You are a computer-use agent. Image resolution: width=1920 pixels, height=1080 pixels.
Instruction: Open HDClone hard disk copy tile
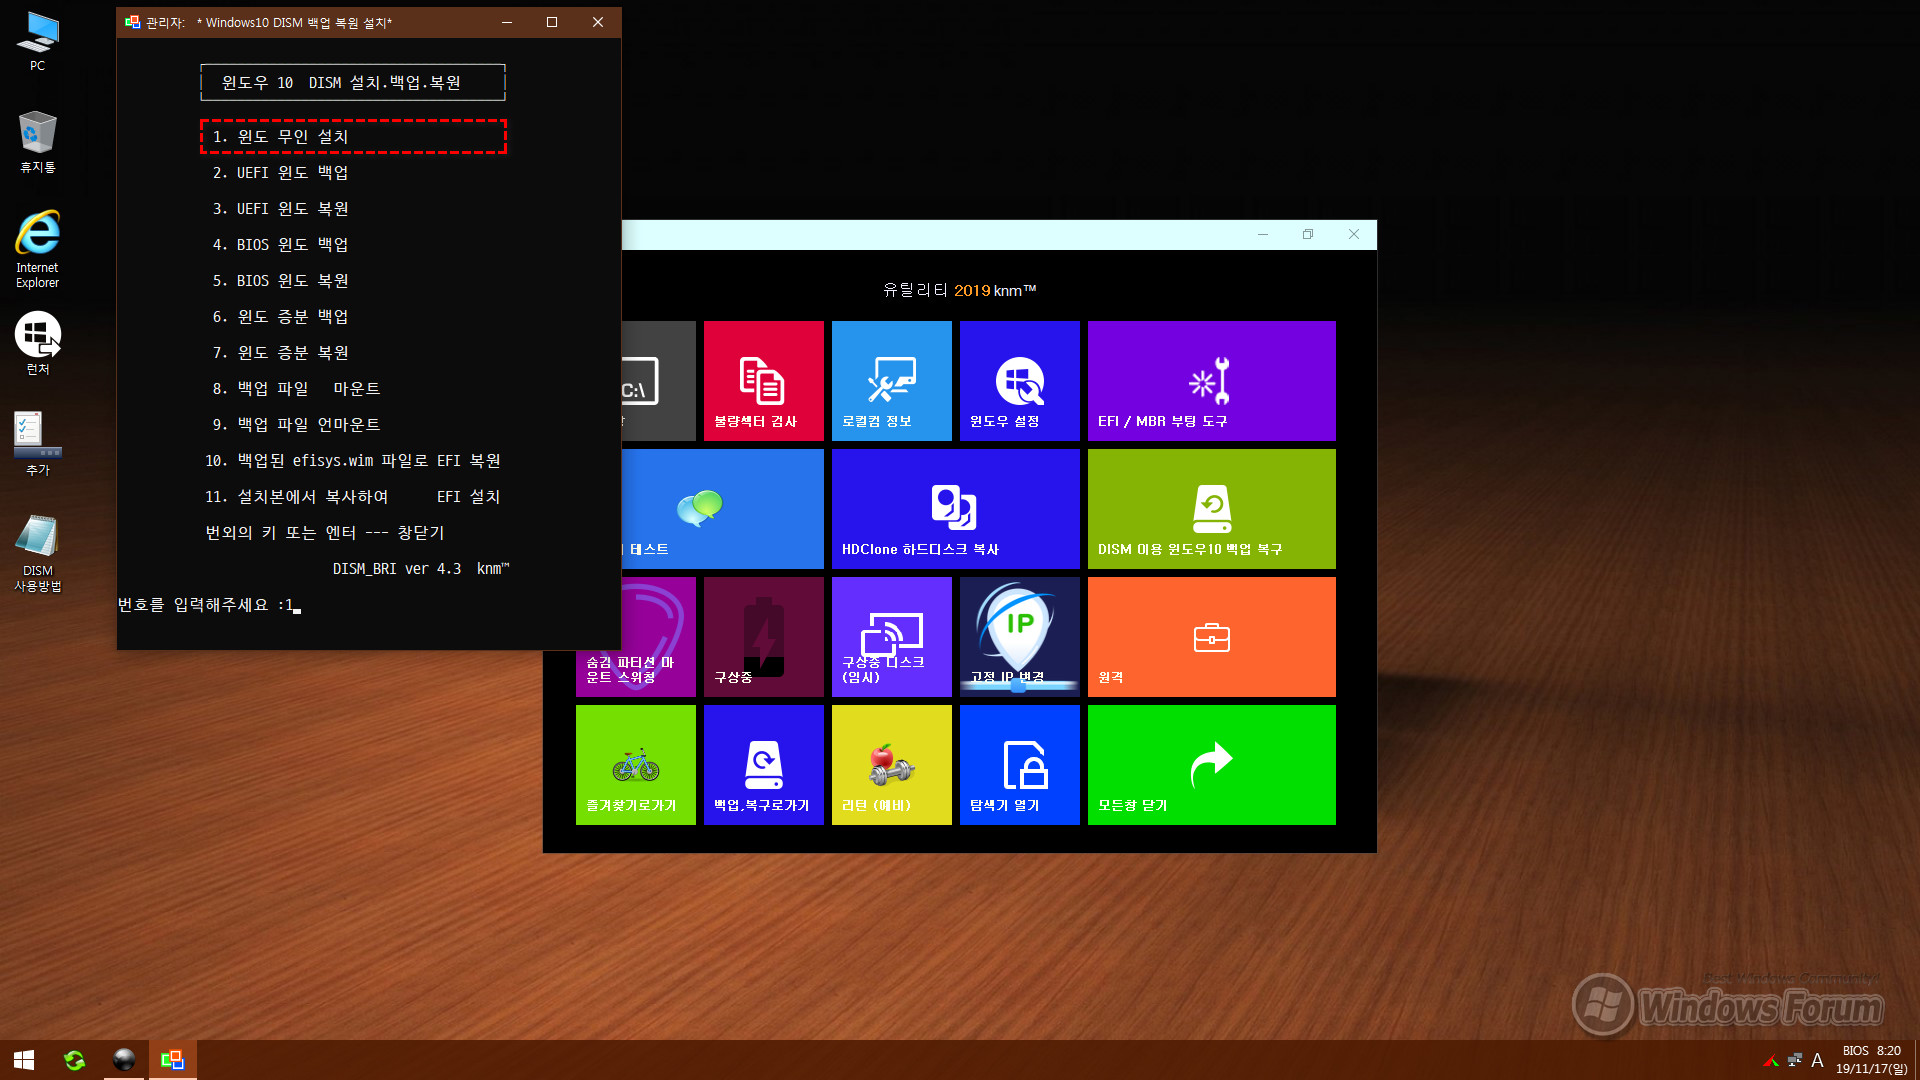coord(955,509)
